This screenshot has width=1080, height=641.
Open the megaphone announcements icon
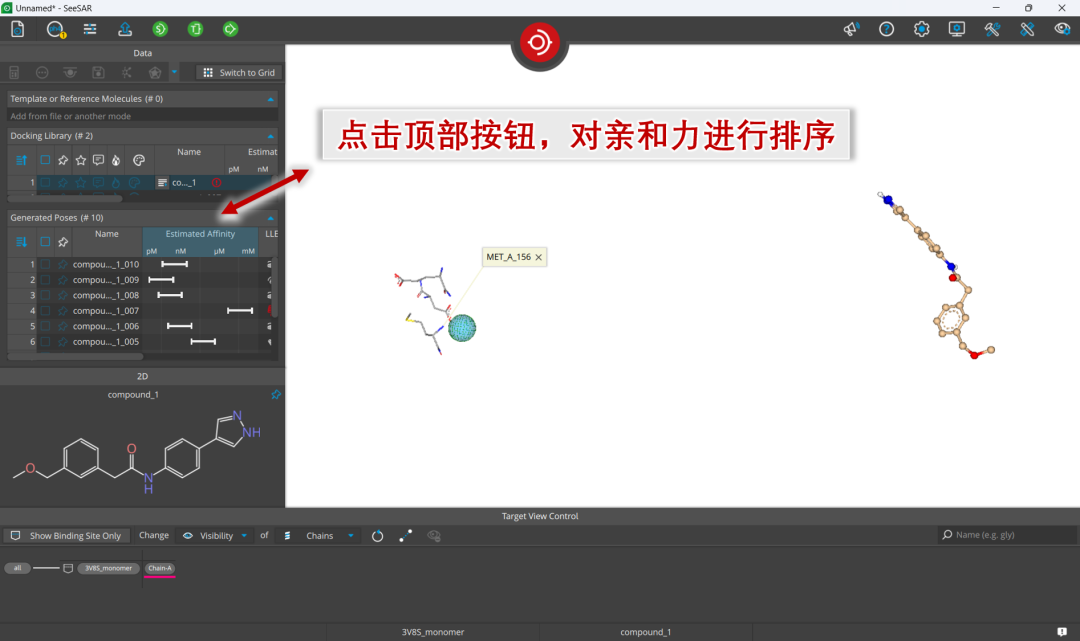851,29
